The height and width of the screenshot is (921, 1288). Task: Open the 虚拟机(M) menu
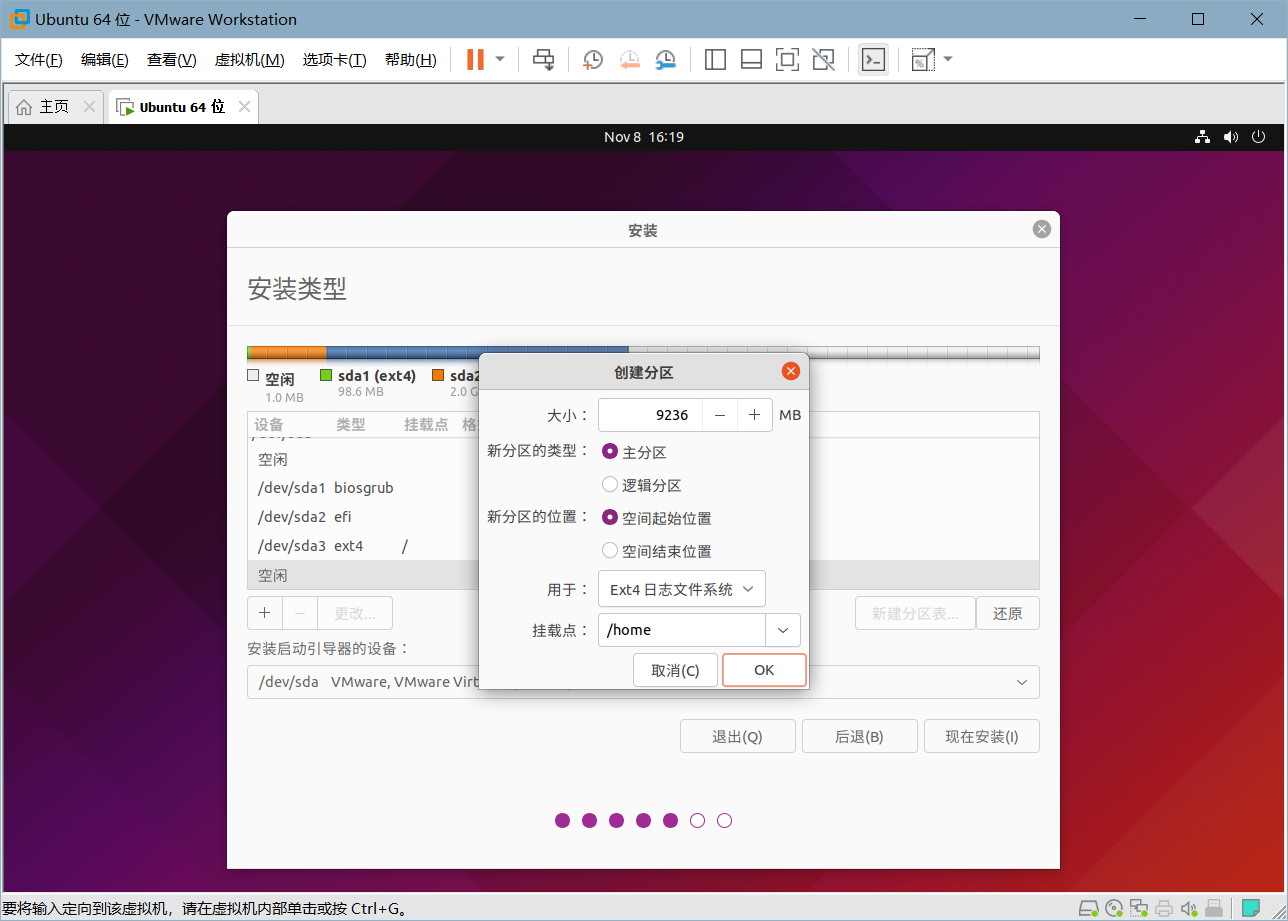click(249, 60)
